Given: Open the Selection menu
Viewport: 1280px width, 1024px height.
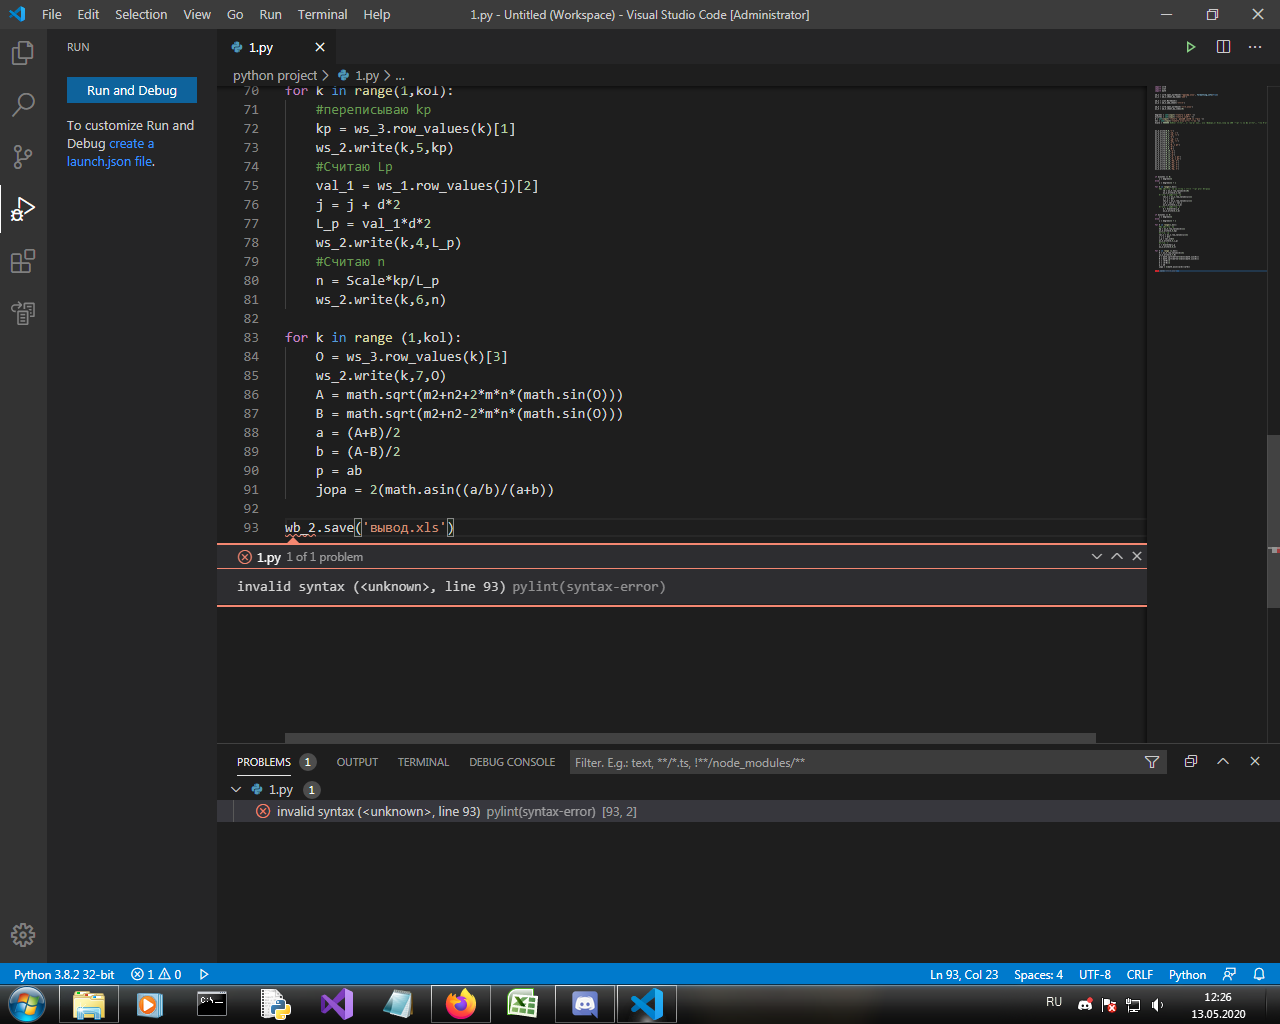Looking at the screenshot, I should pos(141,14).
